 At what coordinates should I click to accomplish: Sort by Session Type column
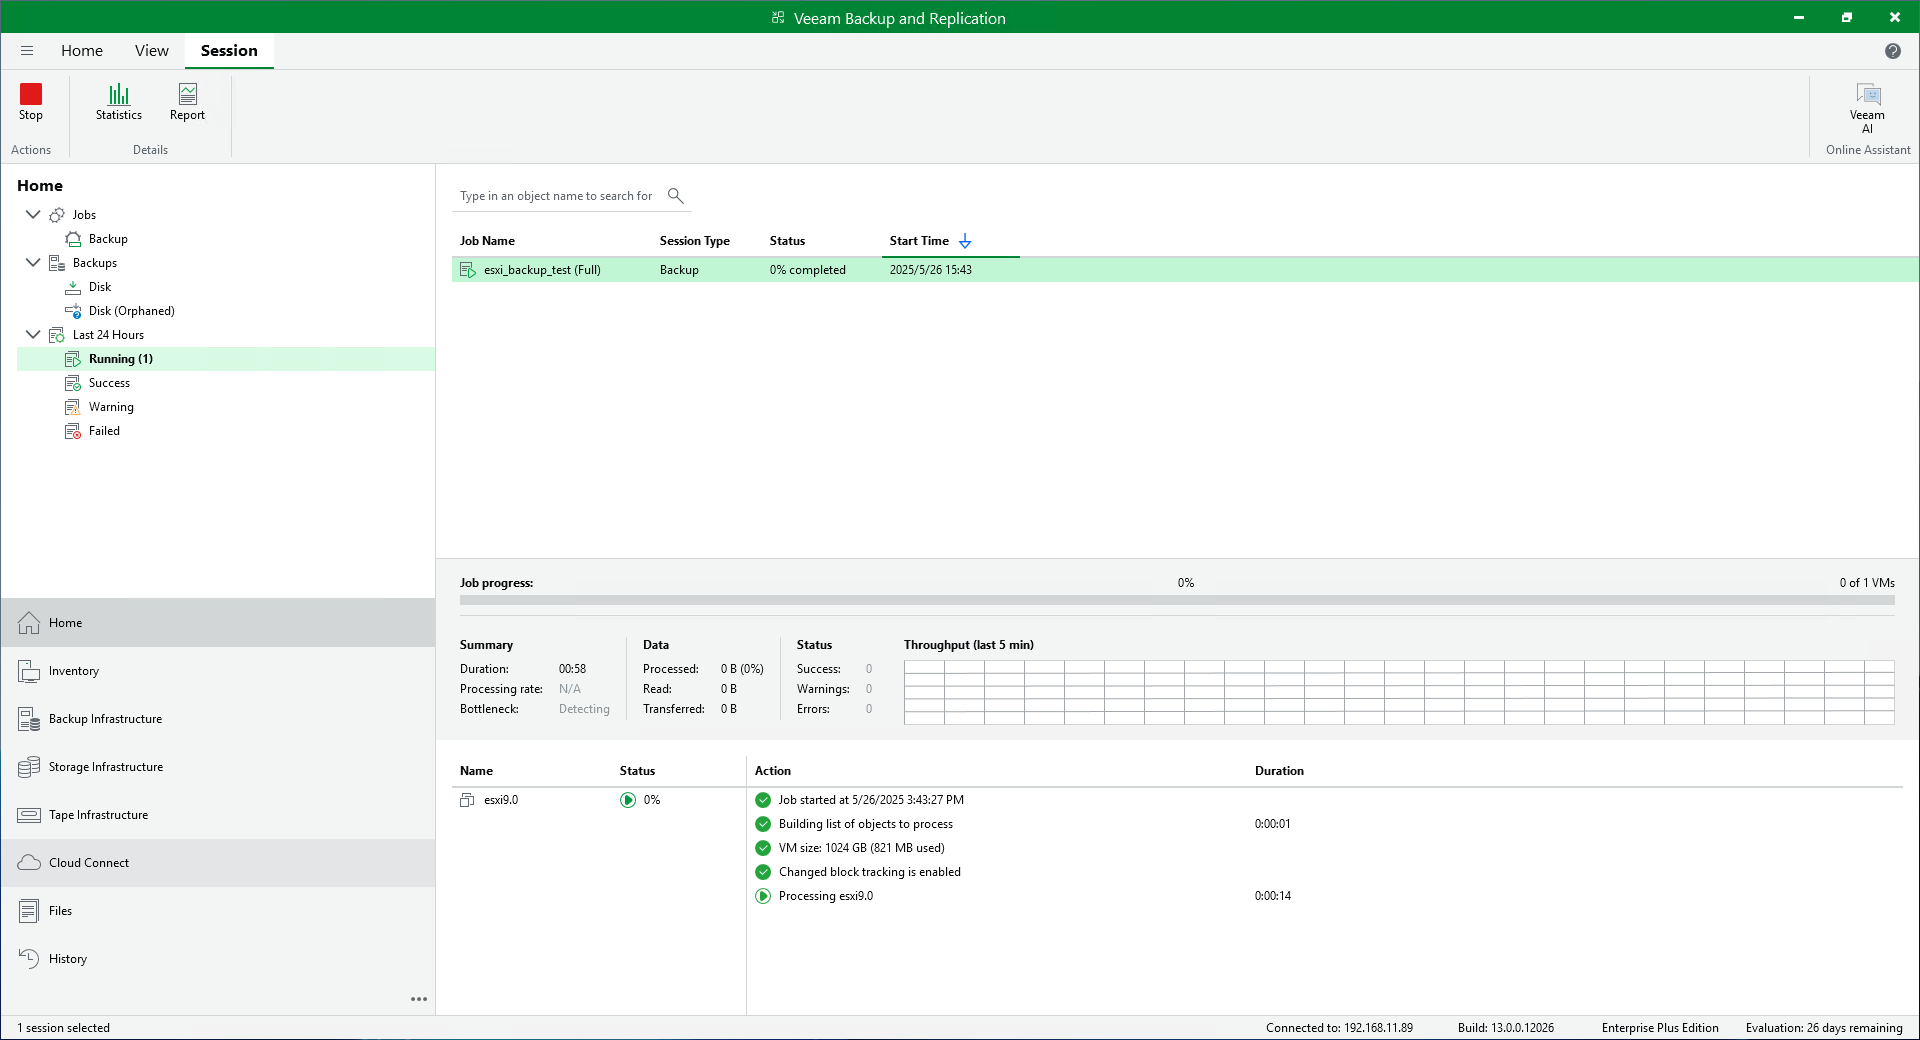click(x=695, y=241)
